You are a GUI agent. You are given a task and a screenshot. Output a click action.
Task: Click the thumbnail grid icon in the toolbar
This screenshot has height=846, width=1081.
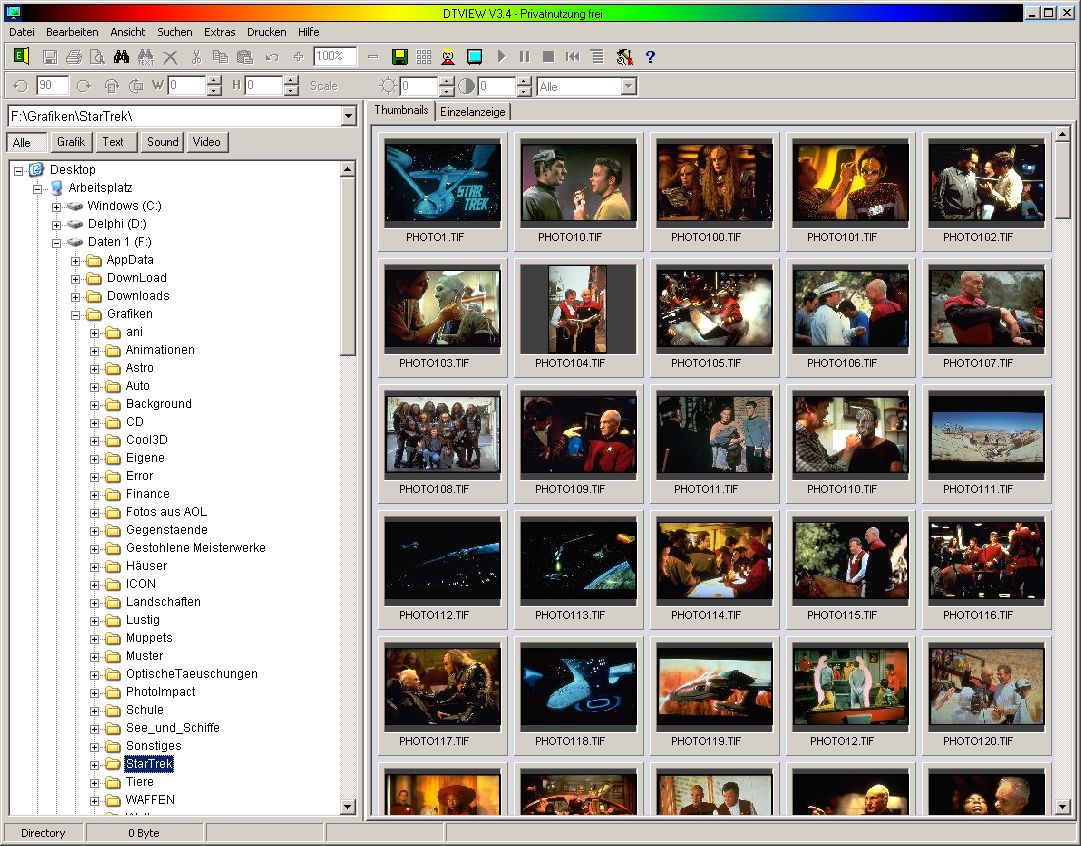tap(424, 57)
